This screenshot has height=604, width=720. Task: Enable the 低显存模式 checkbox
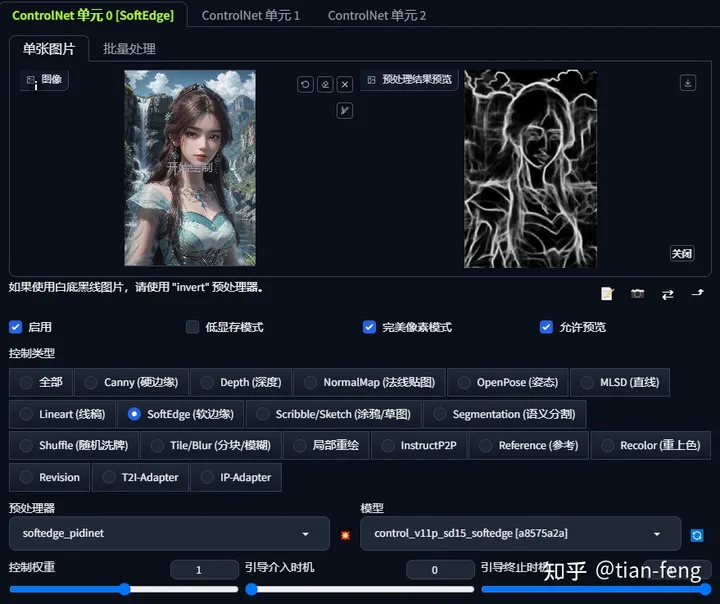[192, 327]
